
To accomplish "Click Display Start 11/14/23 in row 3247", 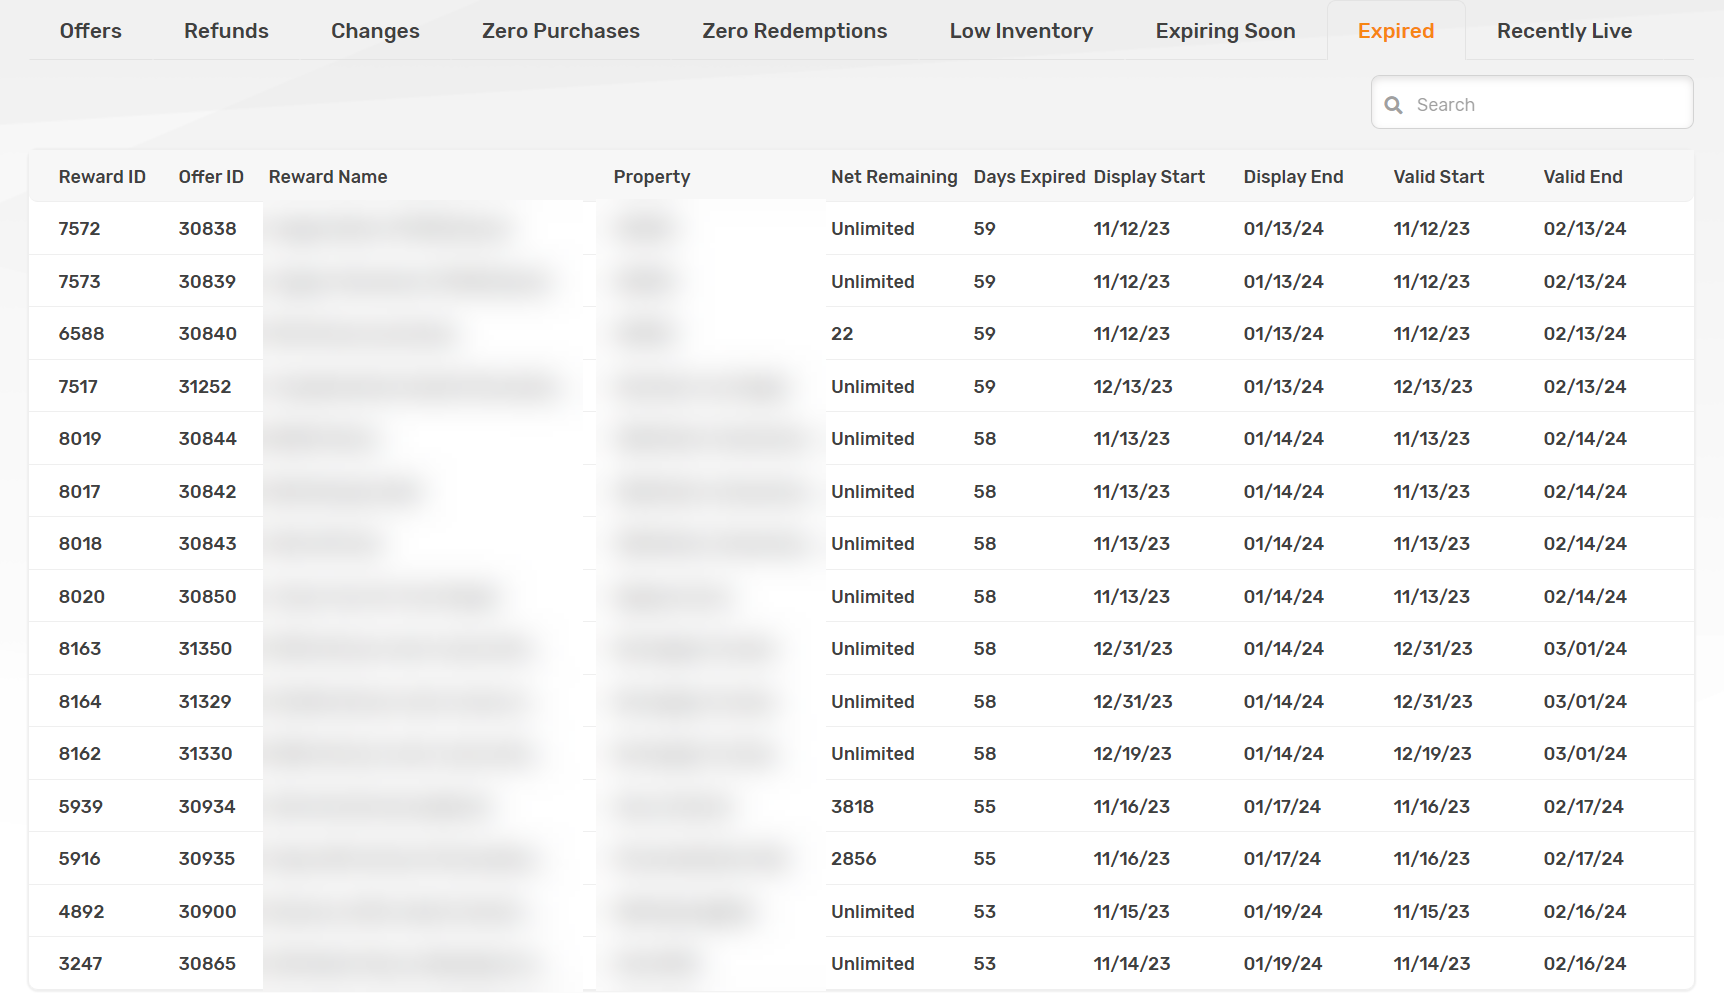I will 1132,964.
